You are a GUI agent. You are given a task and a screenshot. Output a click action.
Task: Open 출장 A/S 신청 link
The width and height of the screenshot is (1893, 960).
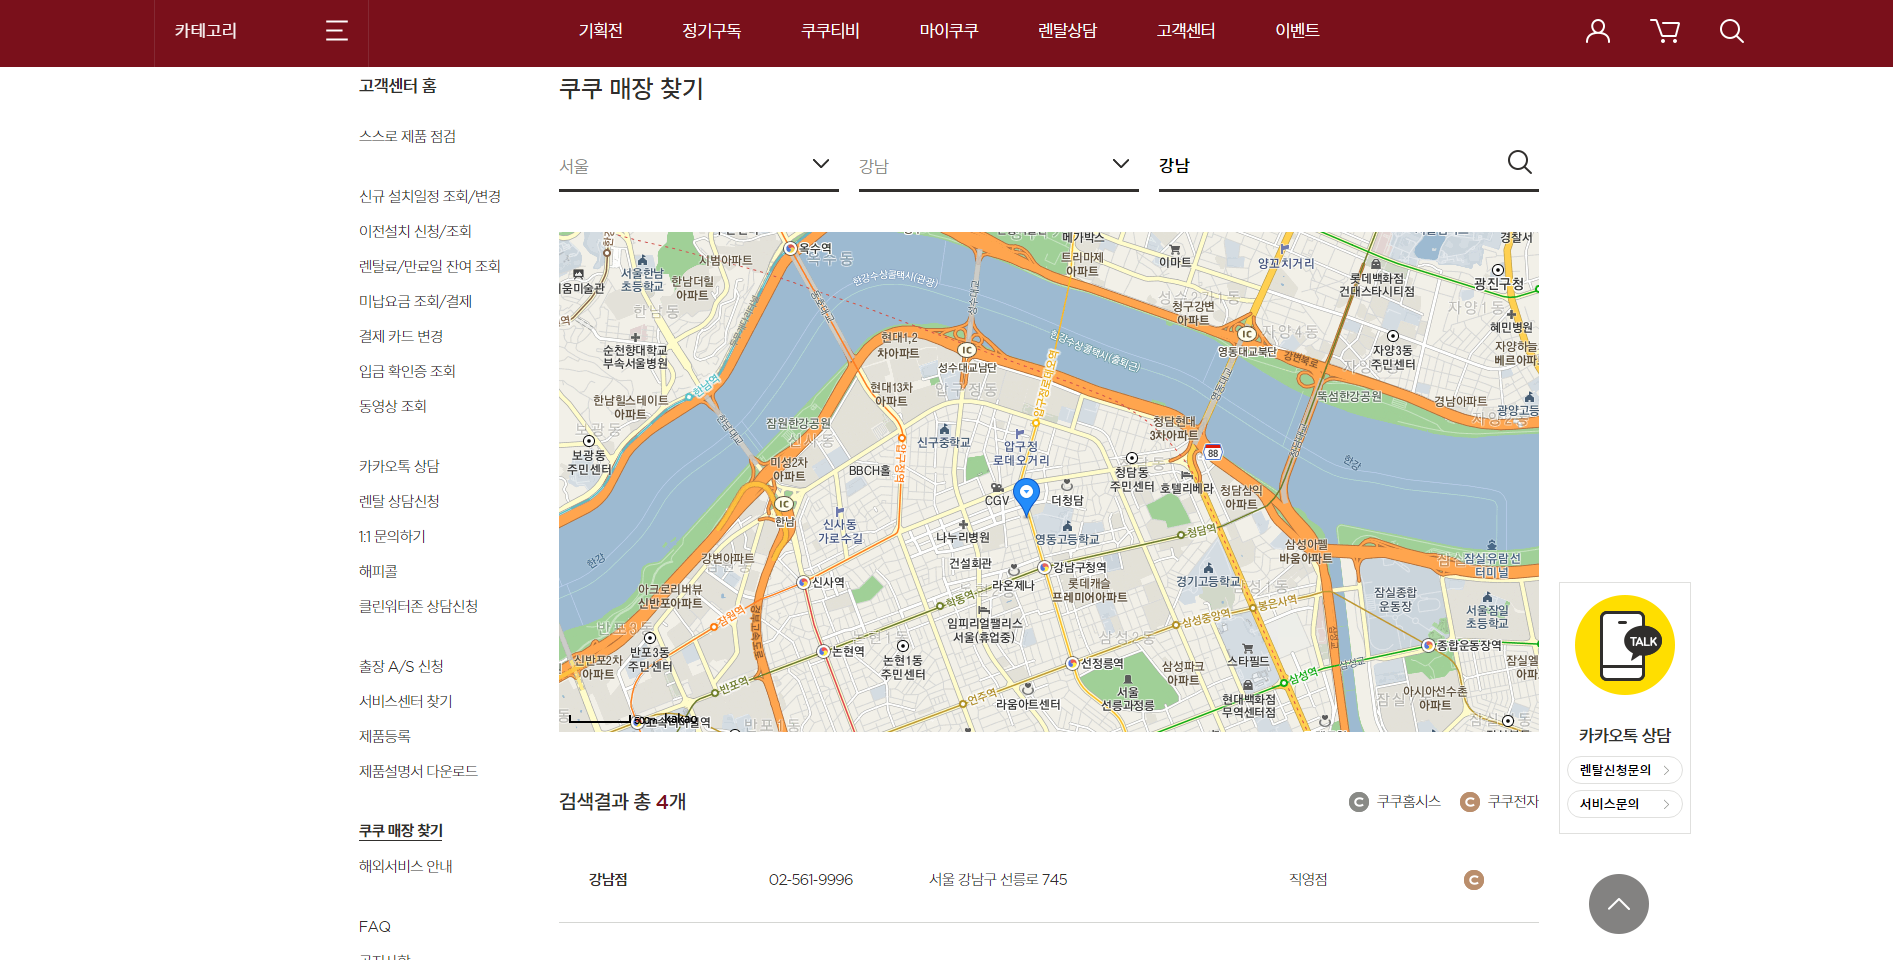tap(401, 666)
